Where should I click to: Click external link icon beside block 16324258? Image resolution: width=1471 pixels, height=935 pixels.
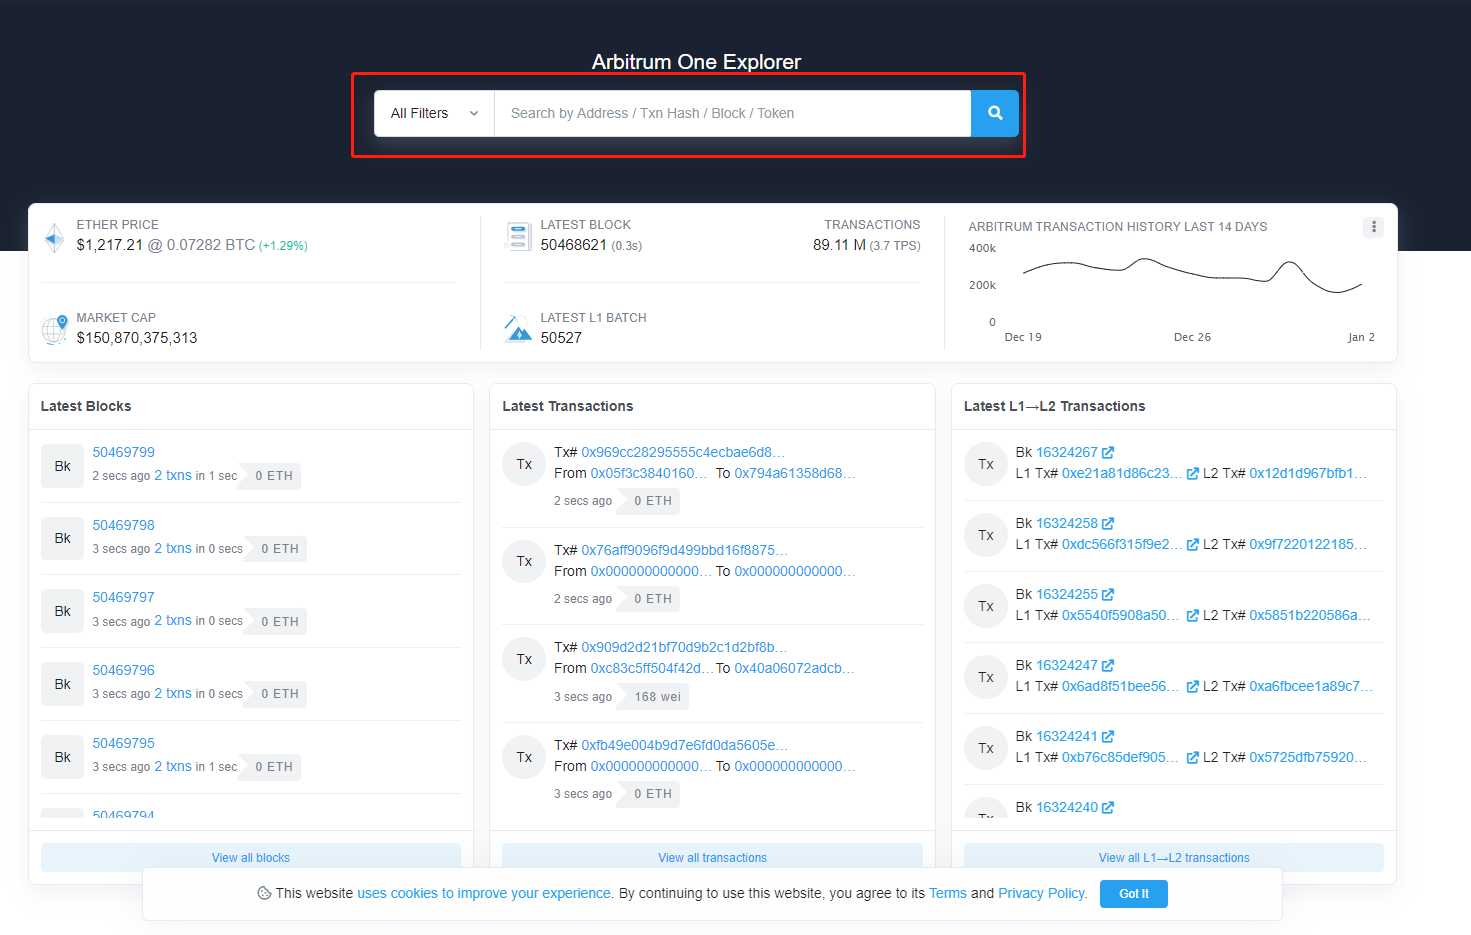1108,524
